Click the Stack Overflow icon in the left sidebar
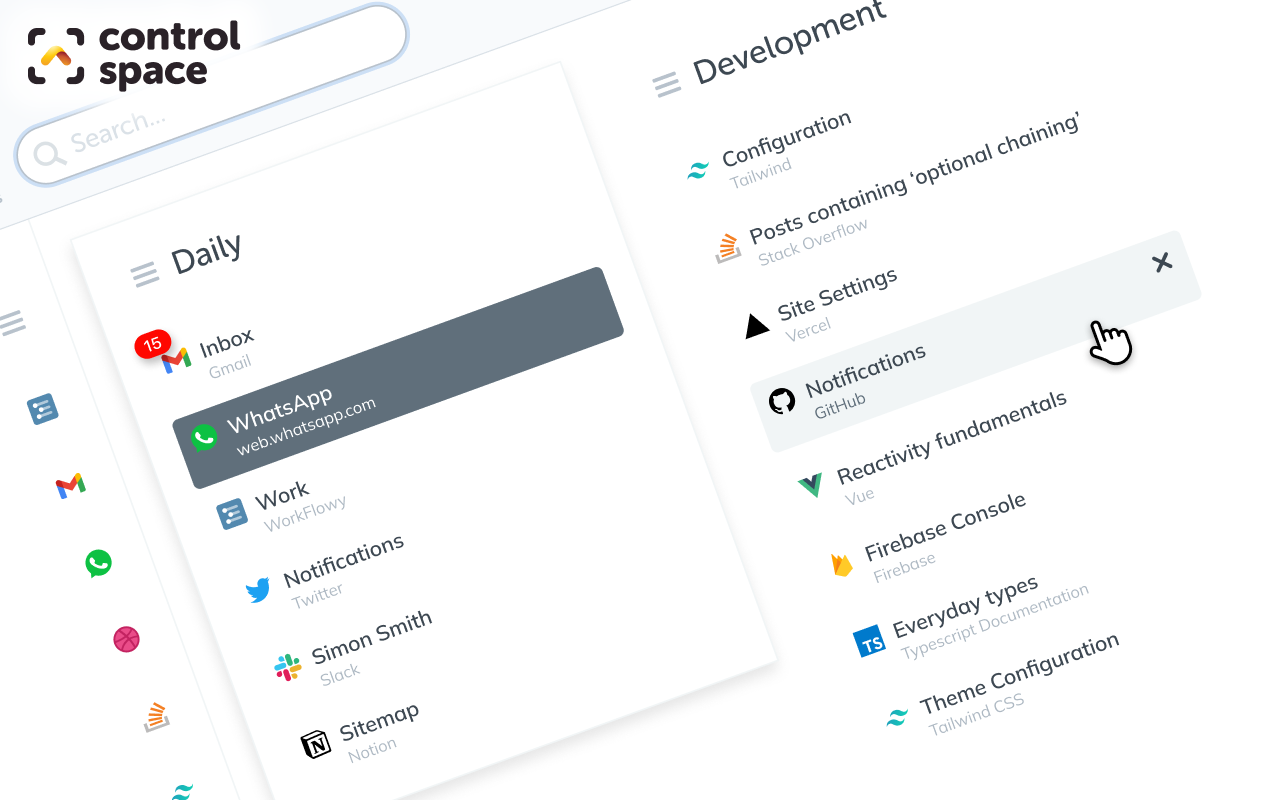The image size is (1280, 800). (x=155, y=716)
